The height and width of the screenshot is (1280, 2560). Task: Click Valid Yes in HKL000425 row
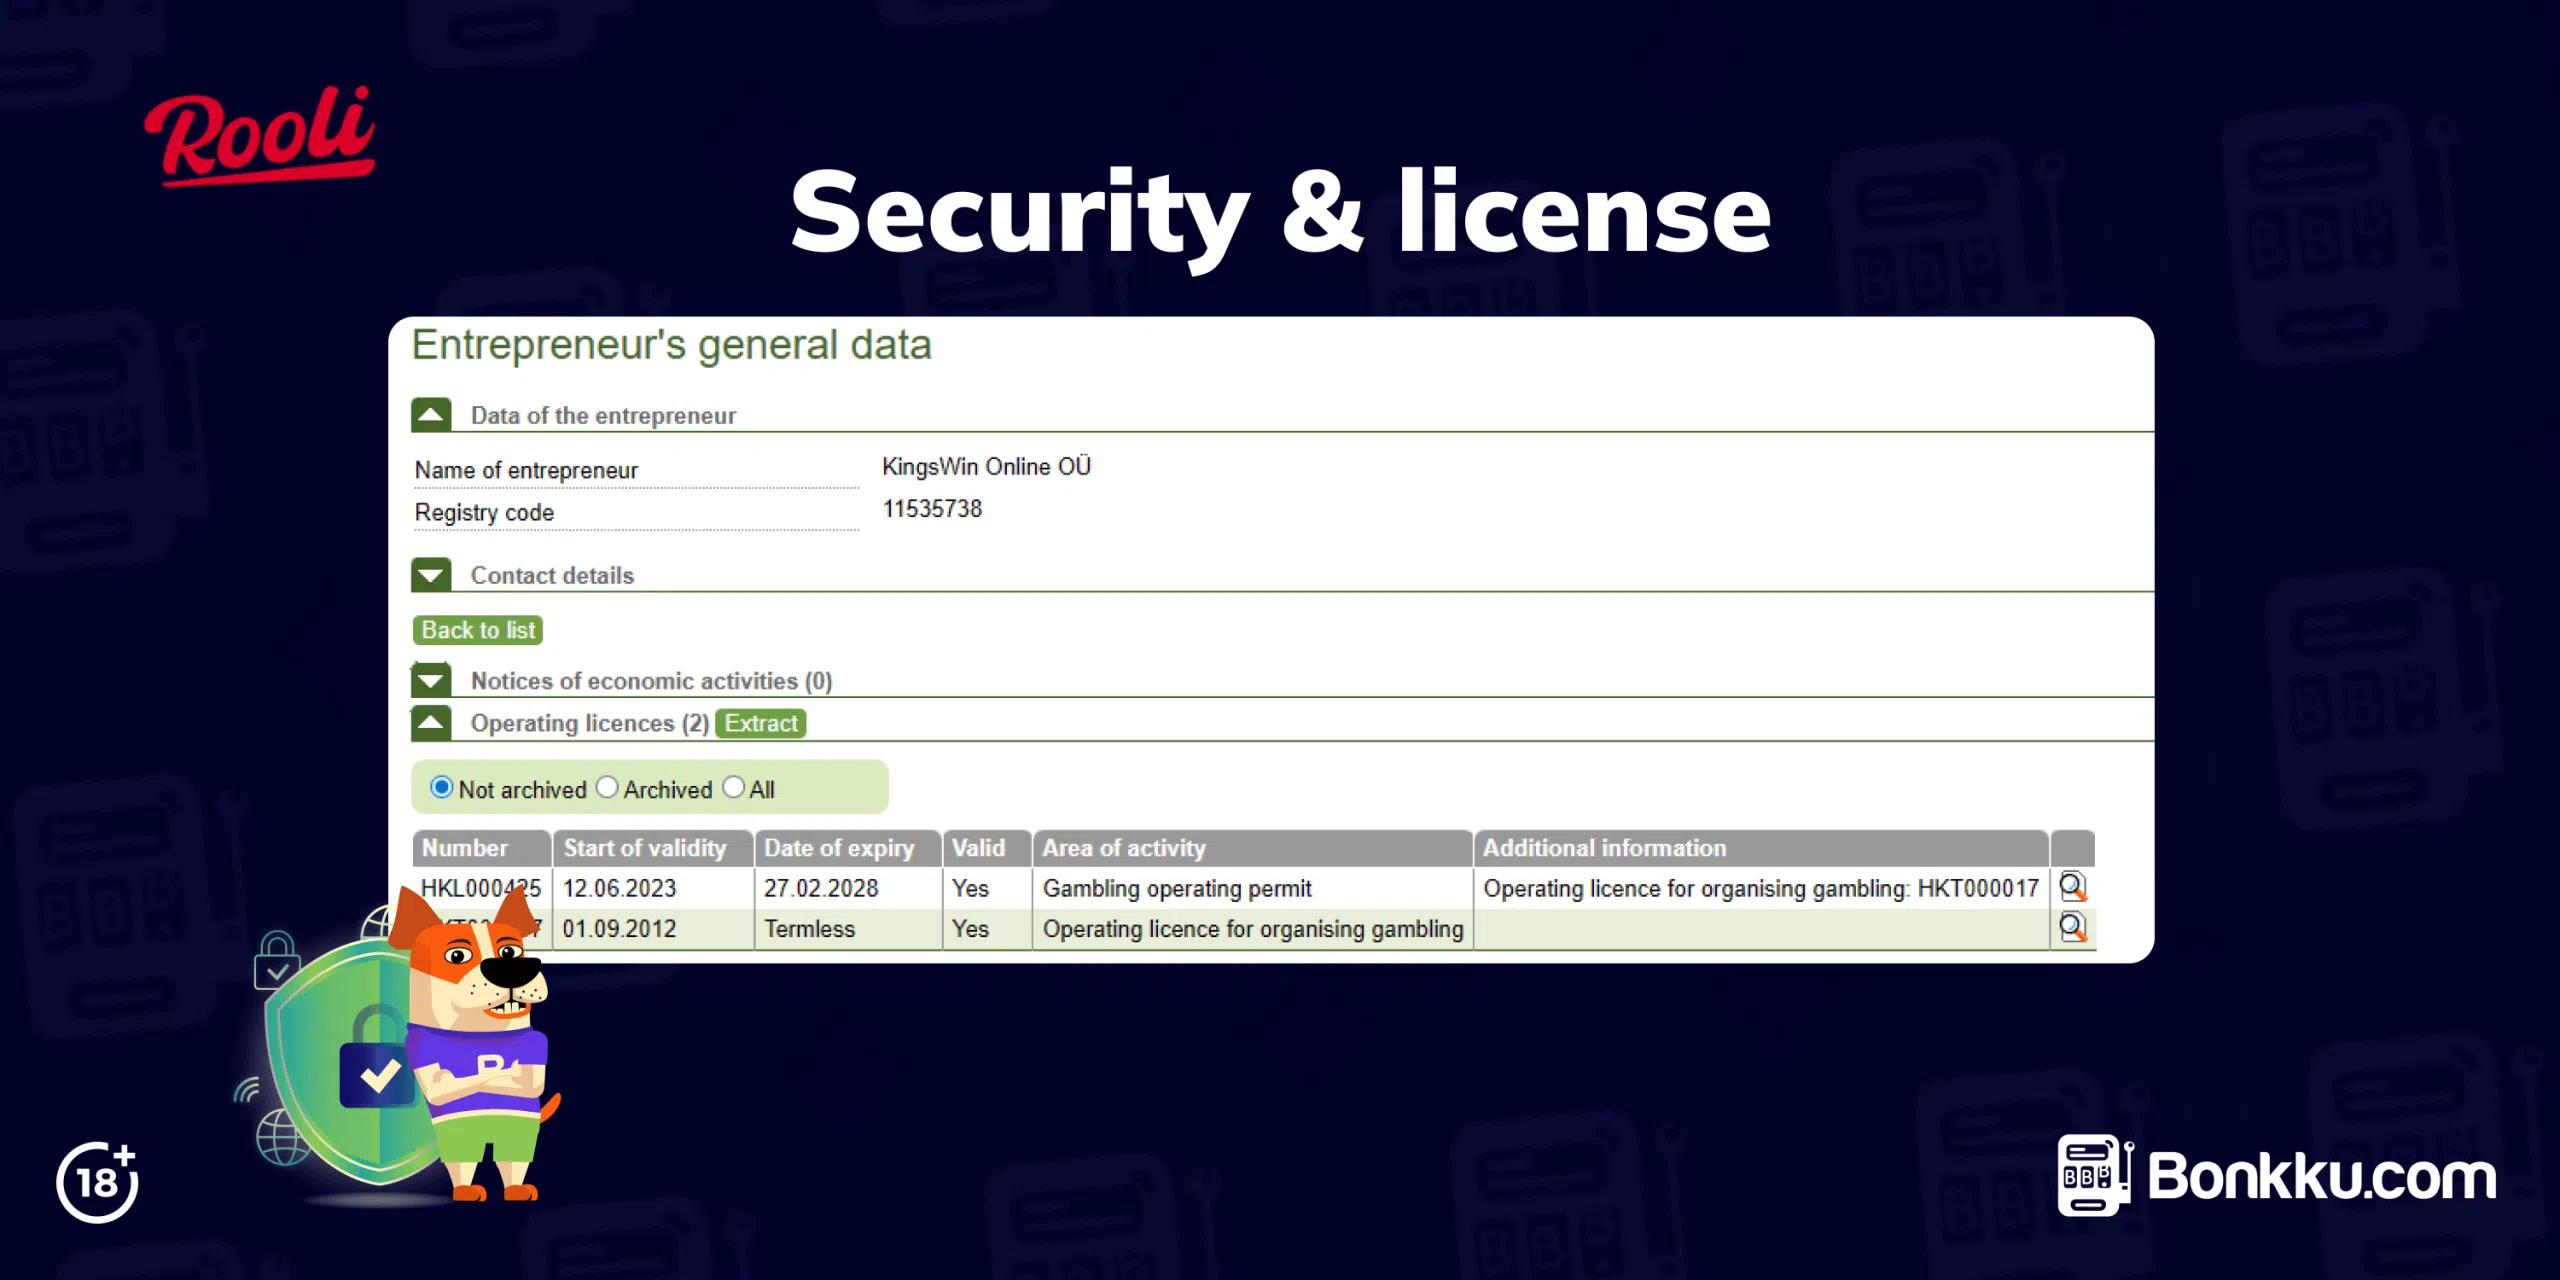click(970, 888)
